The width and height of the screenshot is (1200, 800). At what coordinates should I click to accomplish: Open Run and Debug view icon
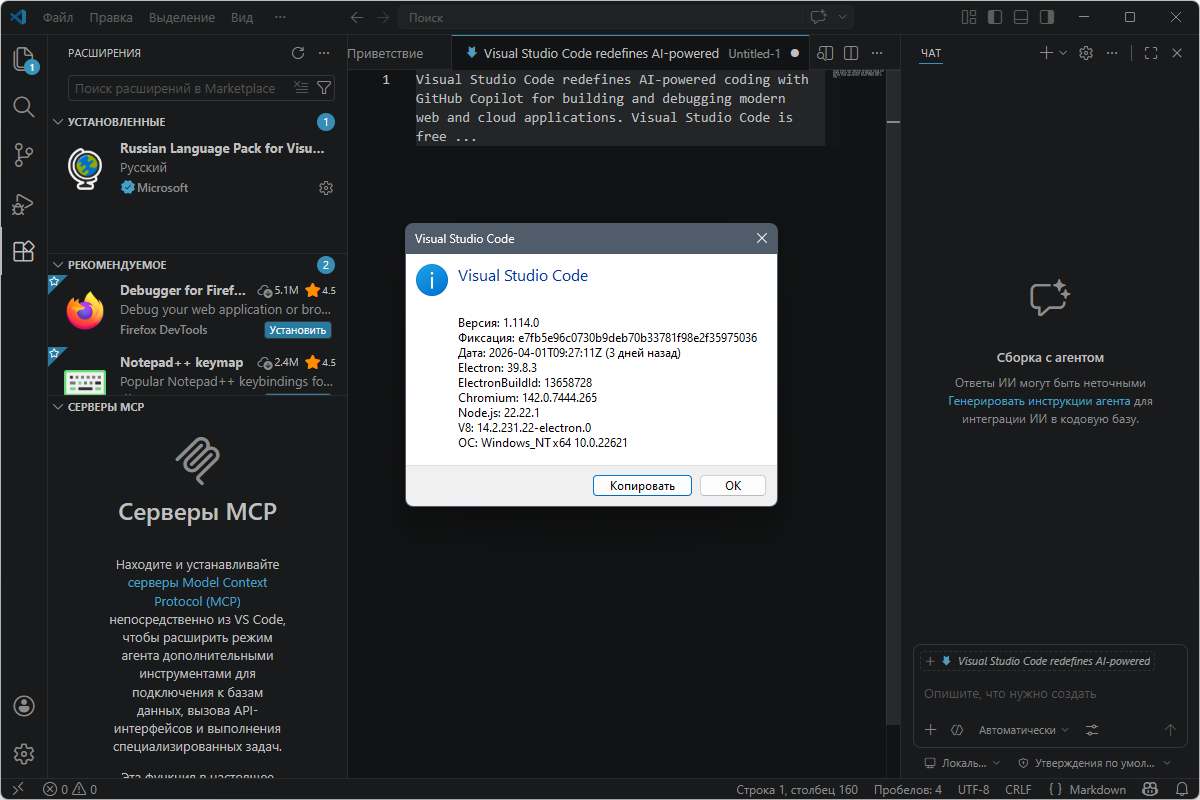(x=24, y=204)
